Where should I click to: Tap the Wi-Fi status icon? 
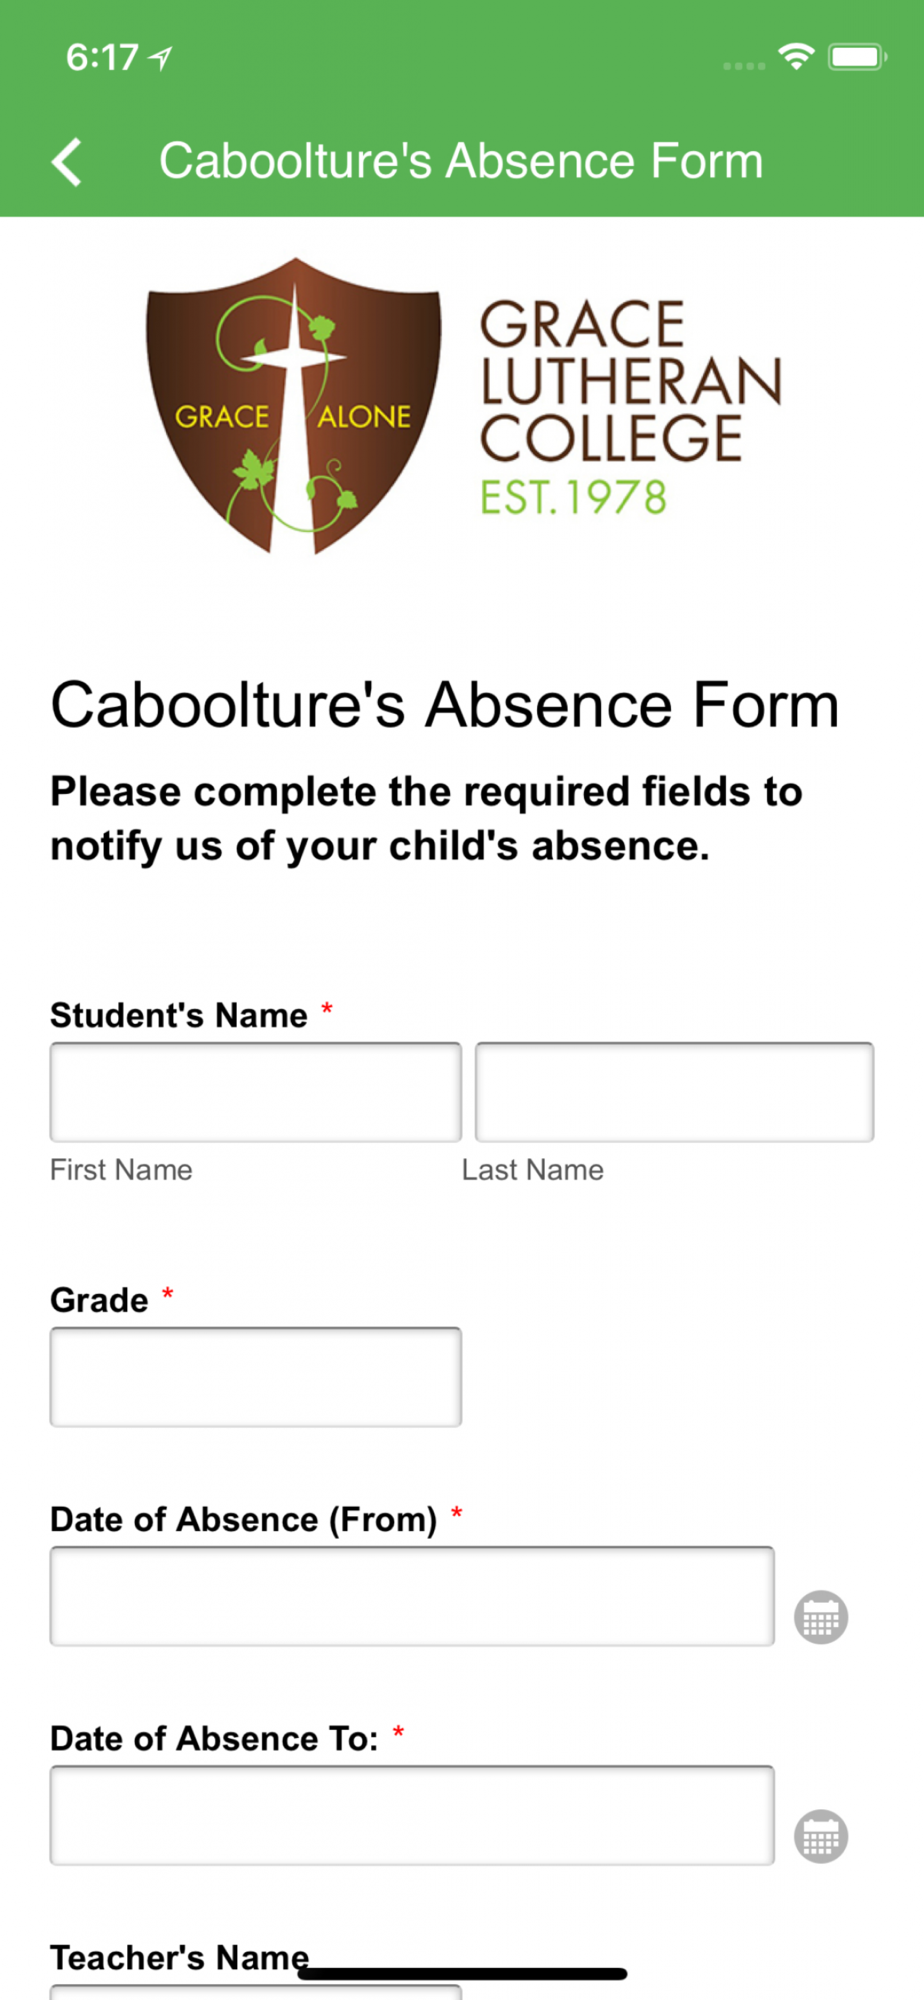pos(797,57)
